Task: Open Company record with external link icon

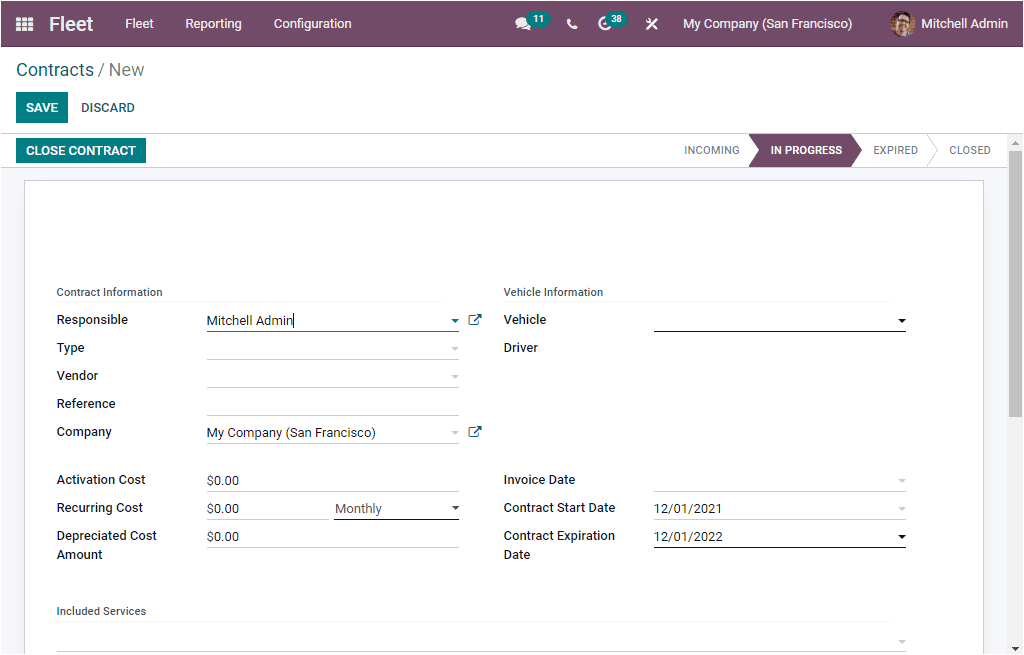Action: point(475,431)
